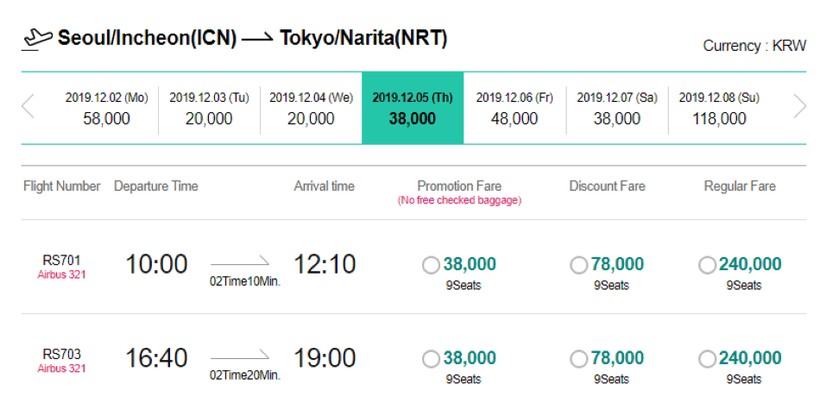This screenshot has height=397, width=820.
Task: Select RS703 Discount Fare 78,000
Action: pyautogui.click(x=579, y=359)
